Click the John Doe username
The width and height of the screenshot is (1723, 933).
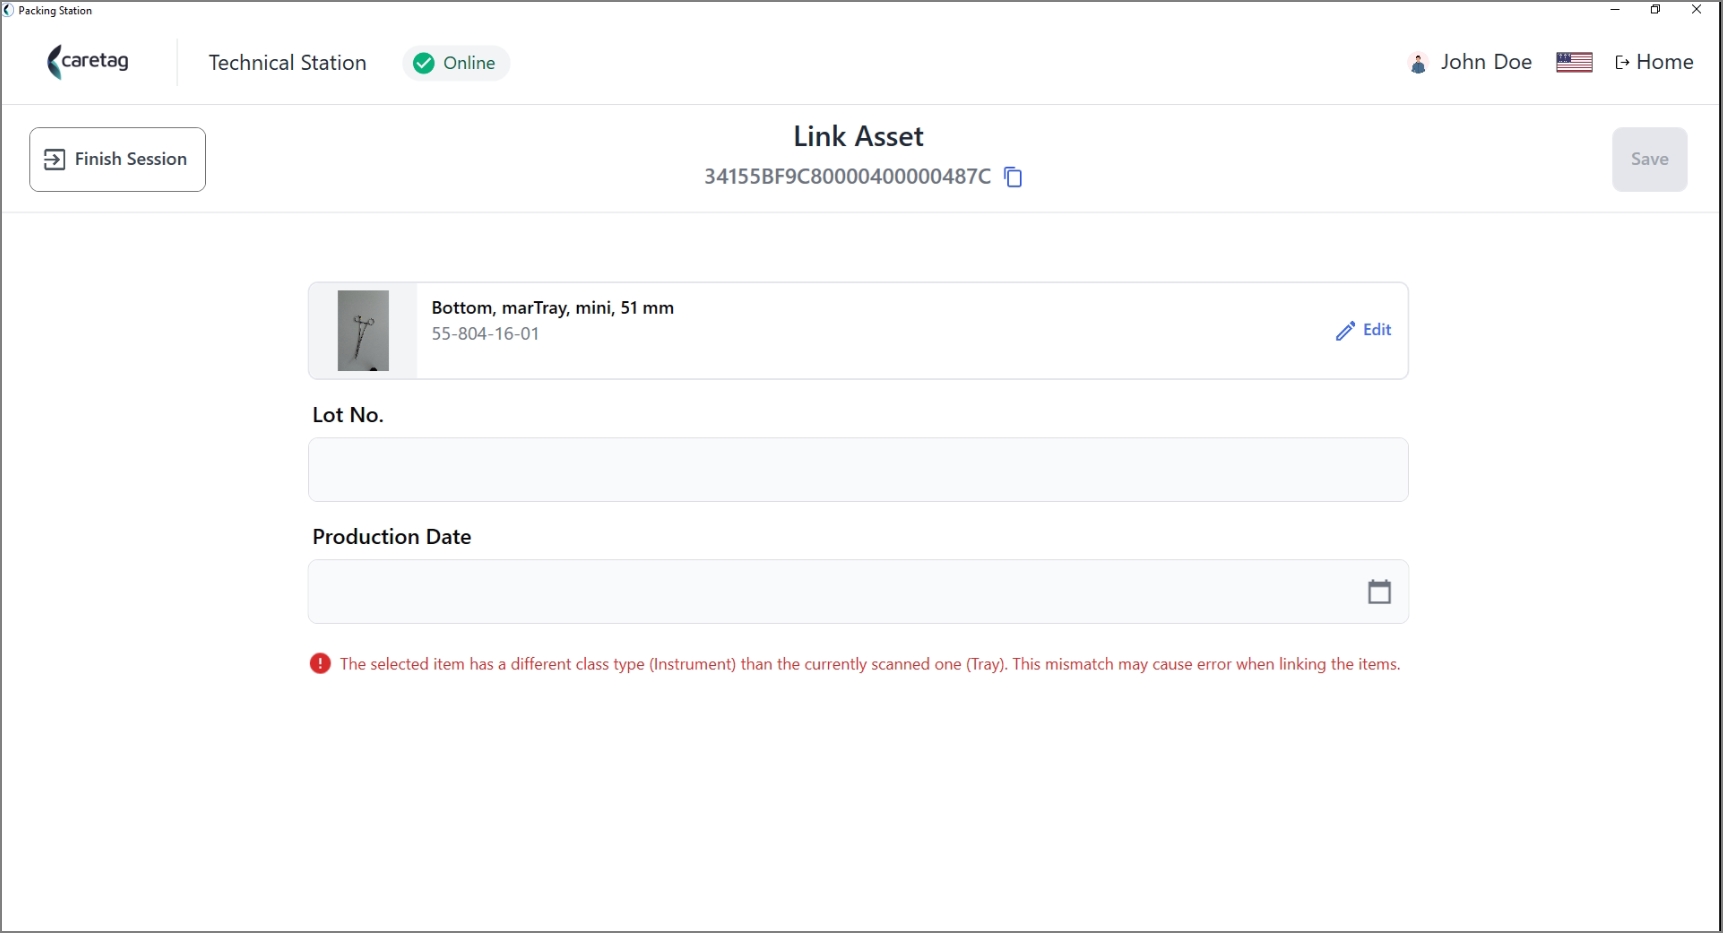(x=1486, y=62)
